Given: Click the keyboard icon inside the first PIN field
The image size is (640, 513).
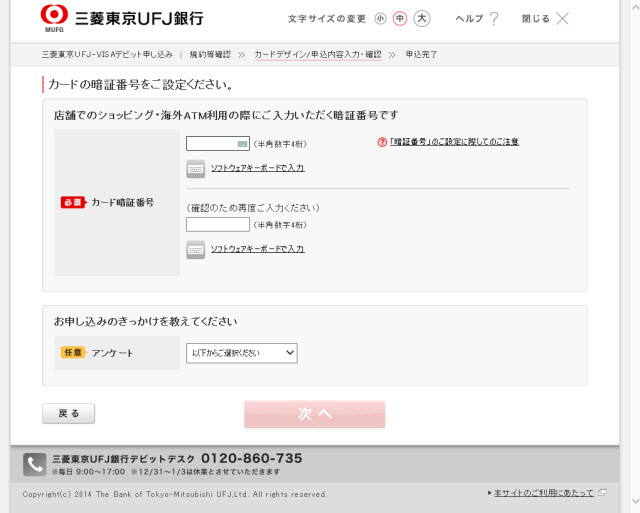Looking at the screenshot, I should click(242, 144).
